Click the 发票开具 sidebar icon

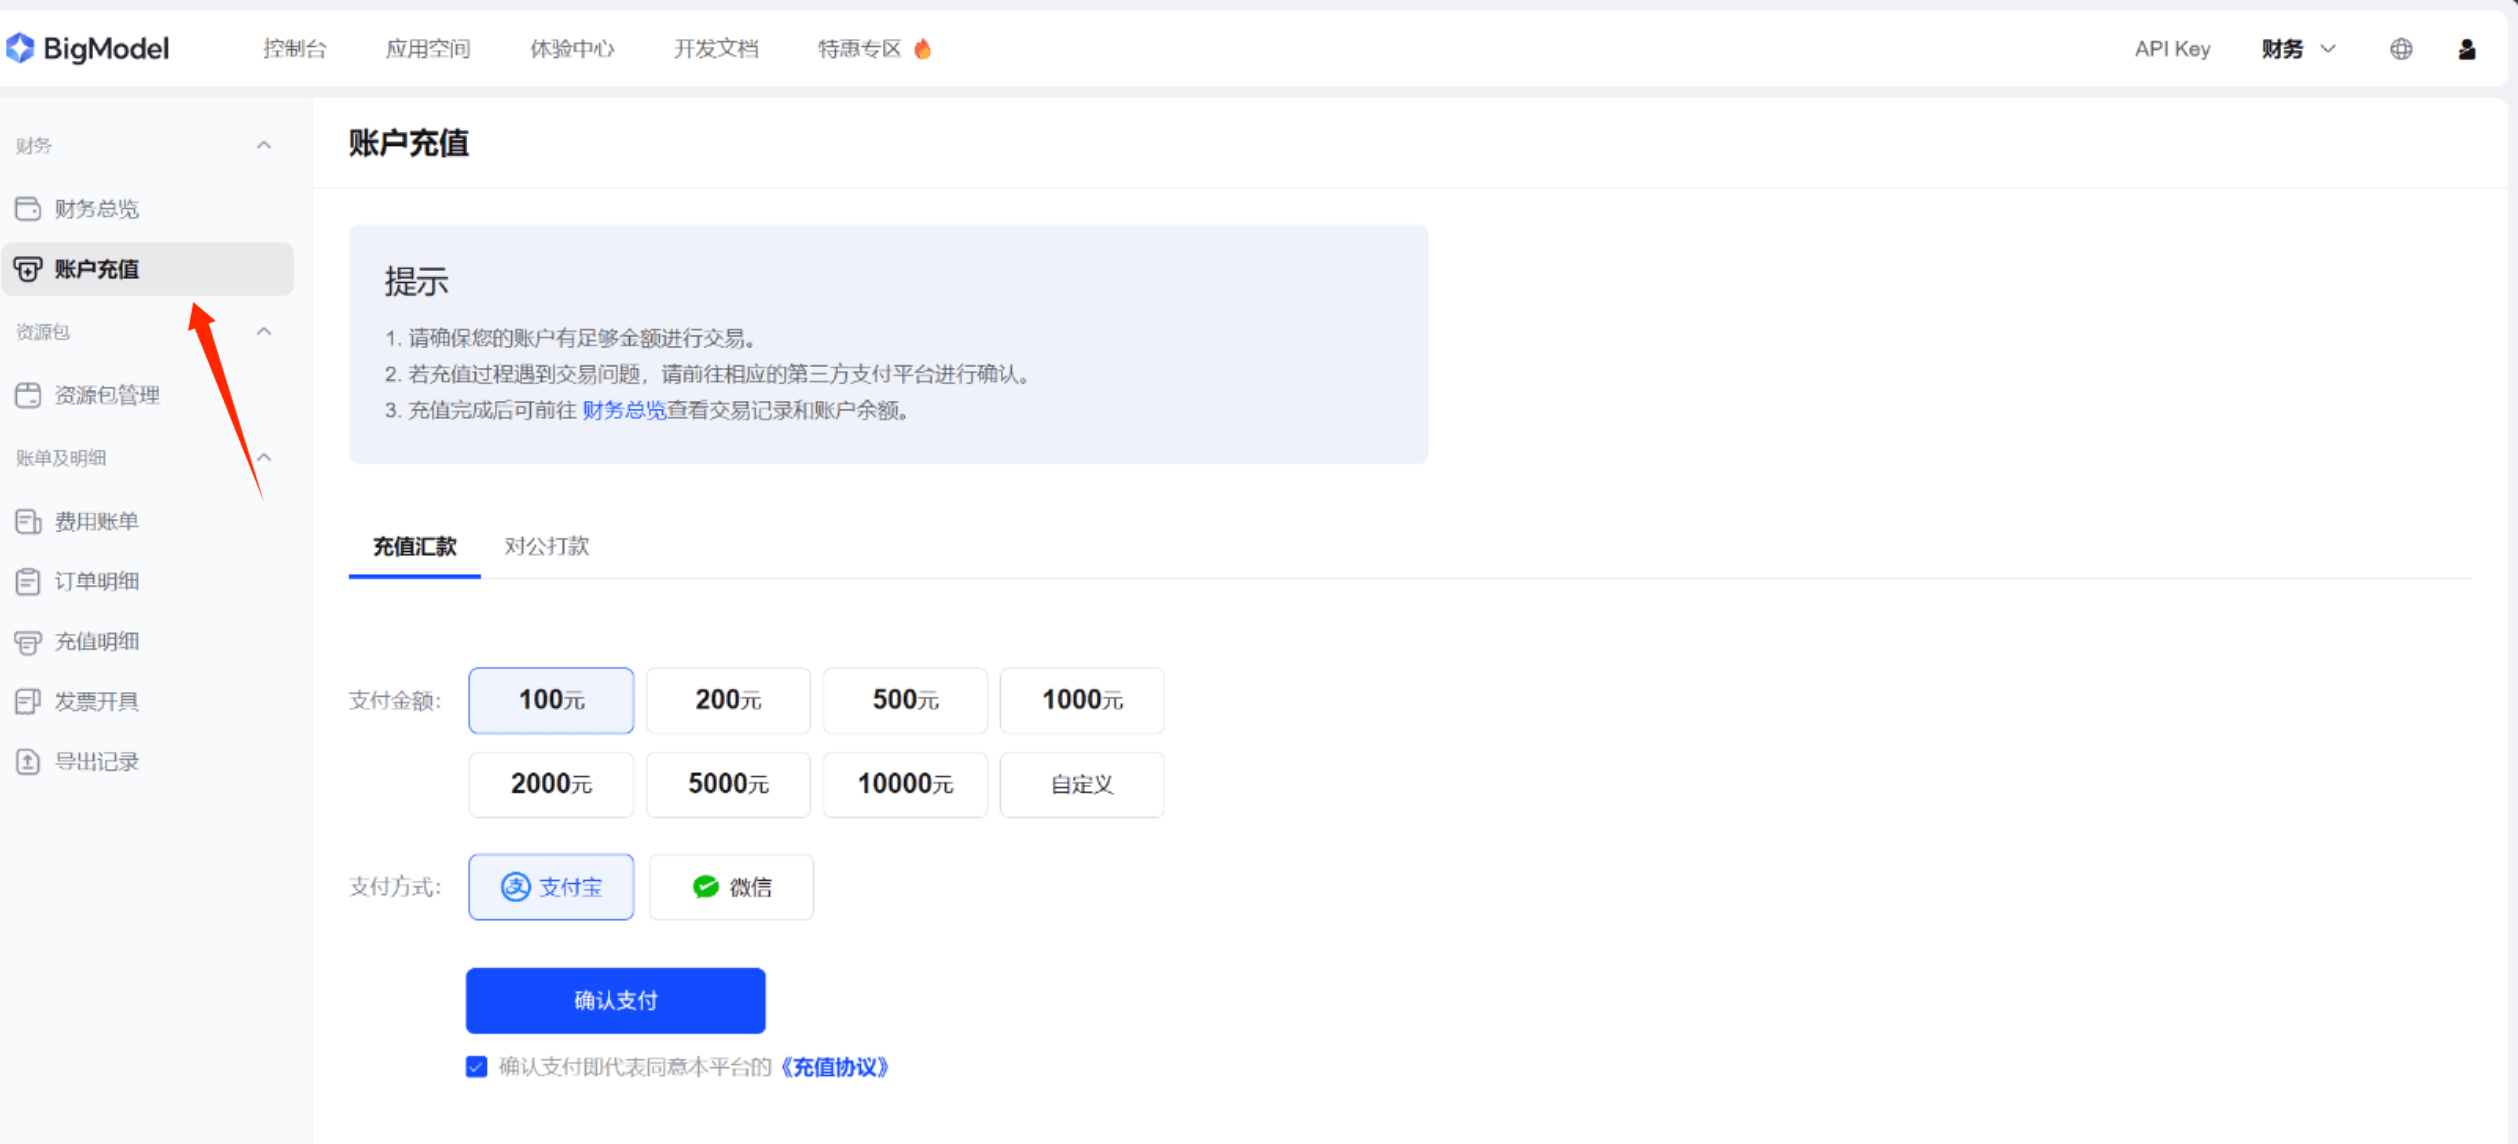(x=28, y=702)
